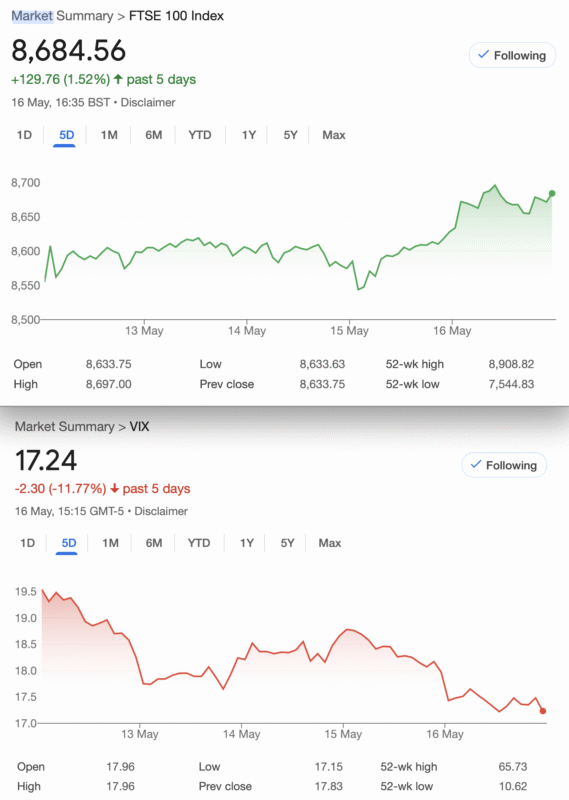Screen dimensions: 569x800
Task: Select Max tab in FTSE 100 chart
Action: [334, 135]
